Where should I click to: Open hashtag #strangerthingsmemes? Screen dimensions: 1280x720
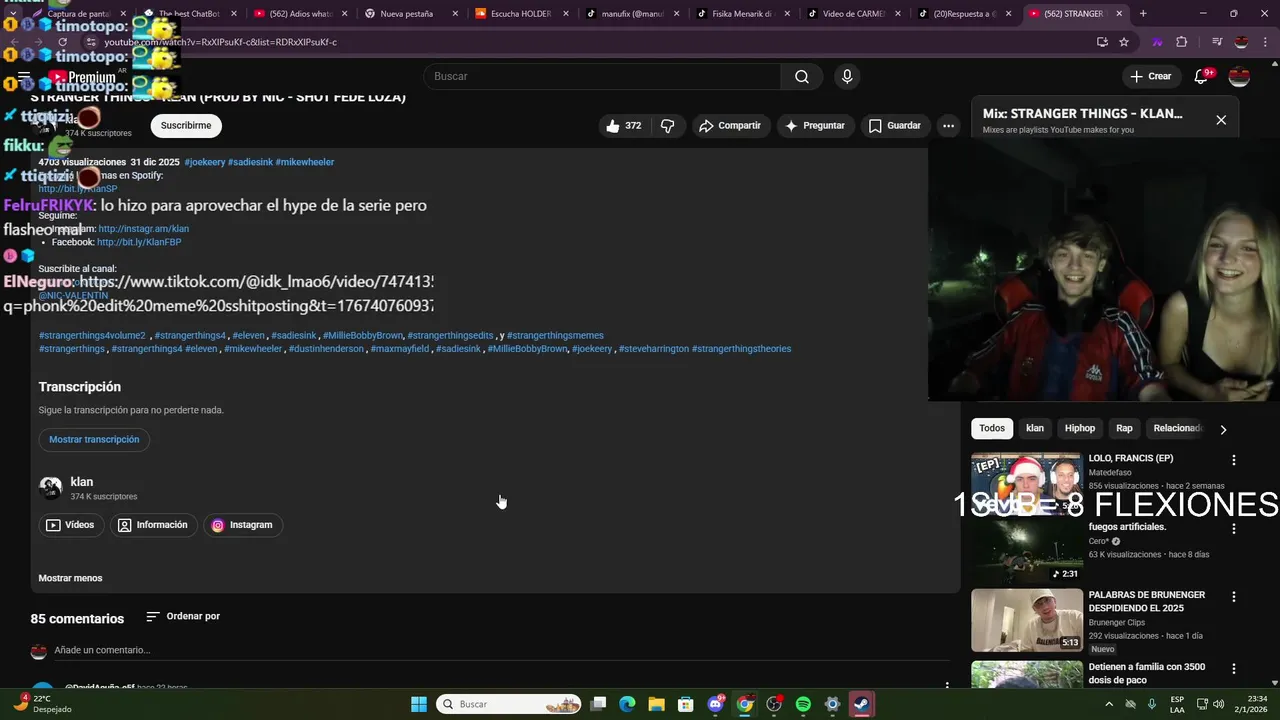[555, 336]
